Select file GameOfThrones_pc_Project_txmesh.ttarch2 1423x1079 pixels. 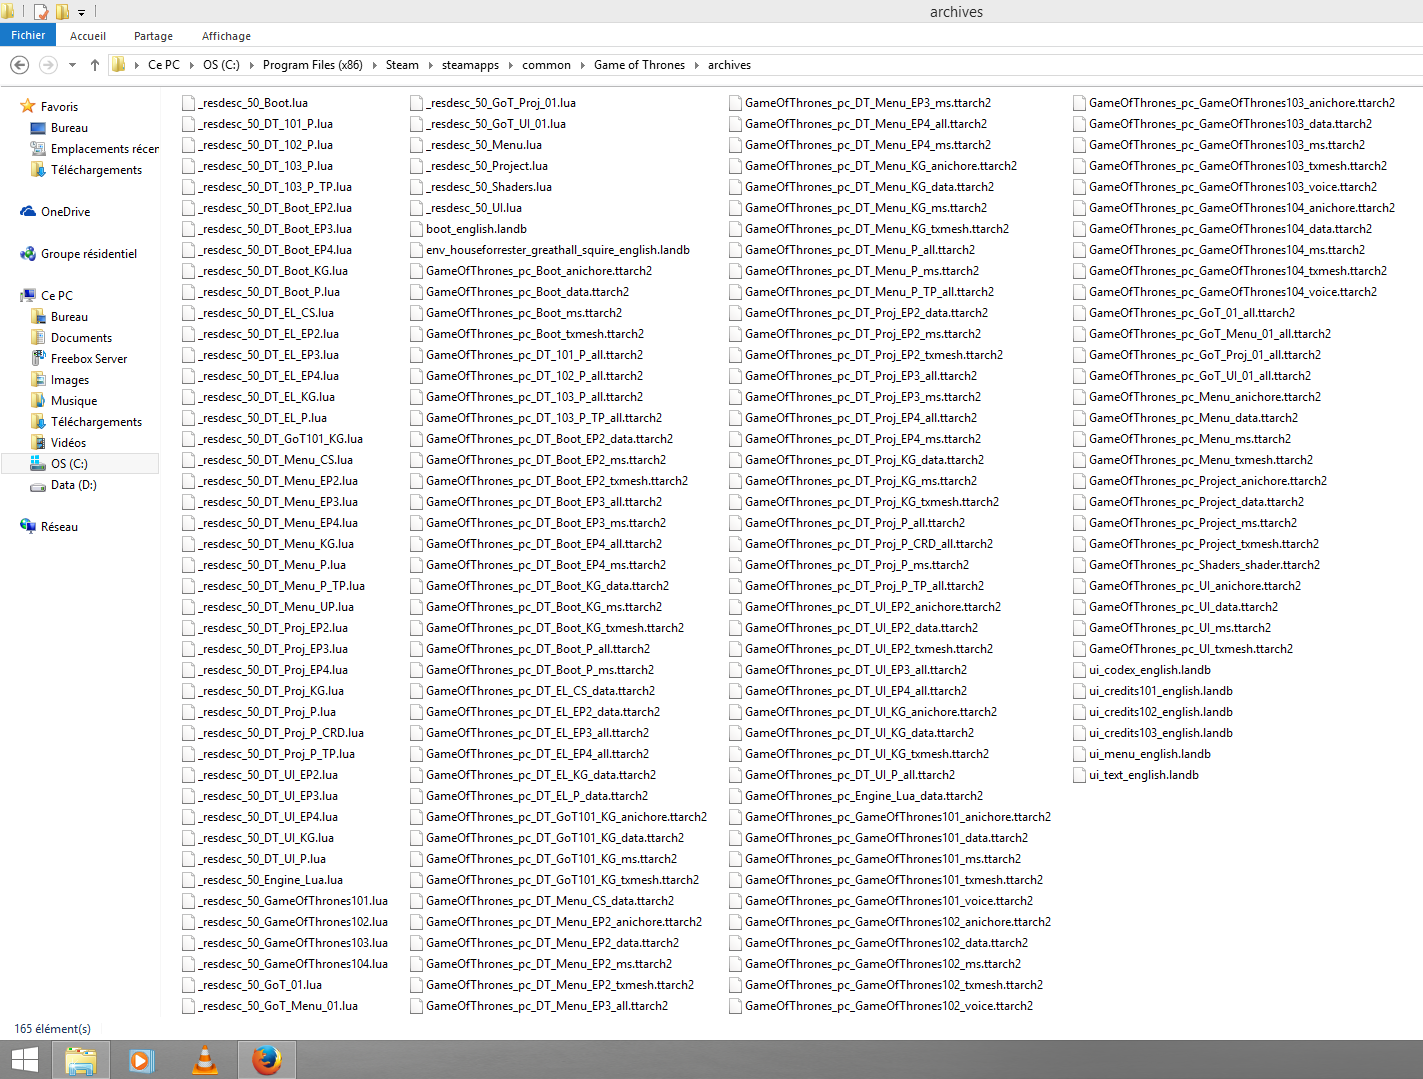(1196, 544)
